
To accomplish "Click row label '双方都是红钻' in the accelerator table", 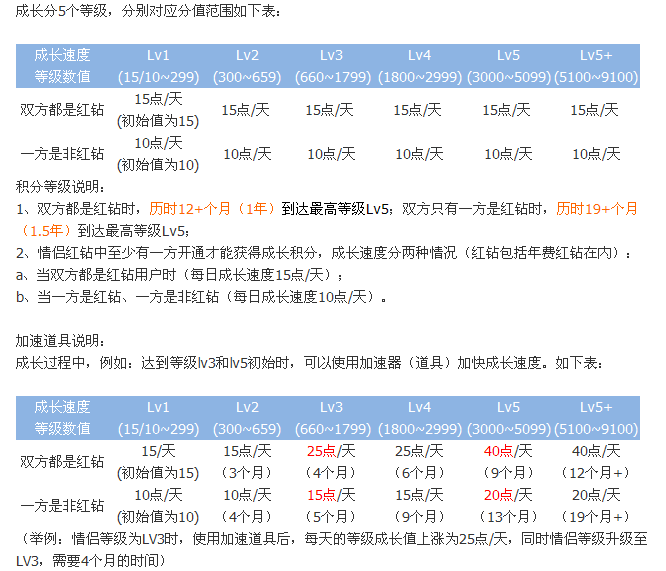I will 62,462.
